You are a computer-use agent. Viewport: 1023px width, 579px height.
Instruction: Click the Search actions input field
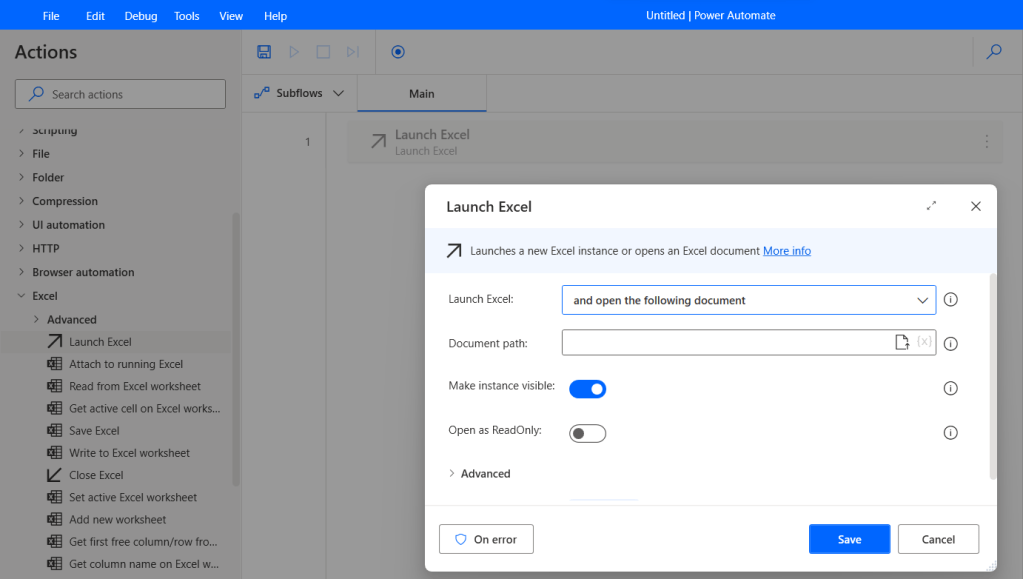tap(121, 94)
